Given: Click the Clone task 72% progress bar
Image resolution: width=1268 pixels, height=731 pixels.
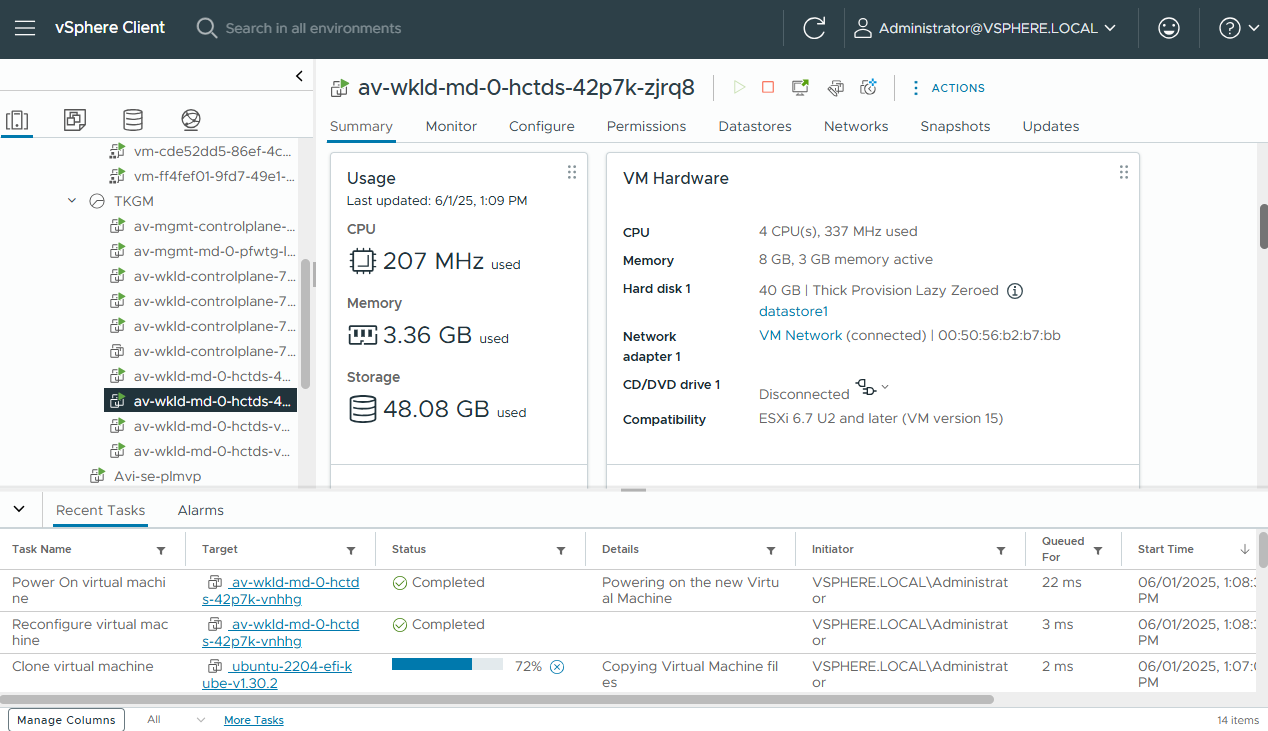Looking at the screenshot, I should pyautogui.click(x=447, y=665).
